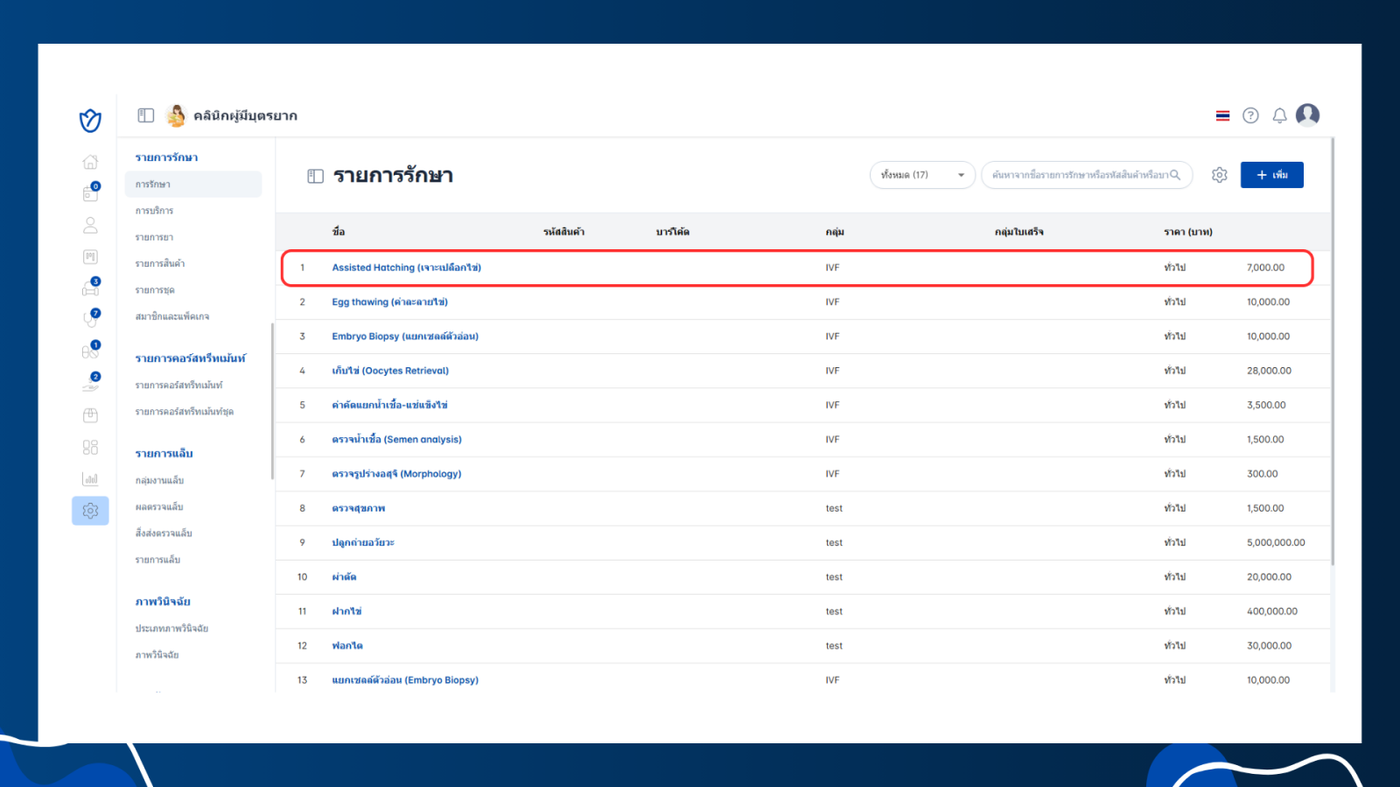1400x787 pixels.
Task: Click the magnifier icon in search box
Action: [1175, 175]
